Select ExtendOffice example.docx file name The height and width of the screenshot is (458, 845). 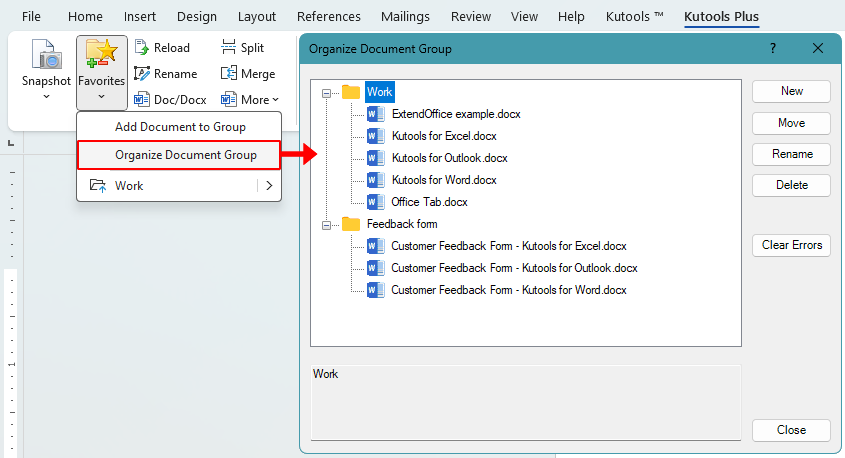click(x=456, y=114)
